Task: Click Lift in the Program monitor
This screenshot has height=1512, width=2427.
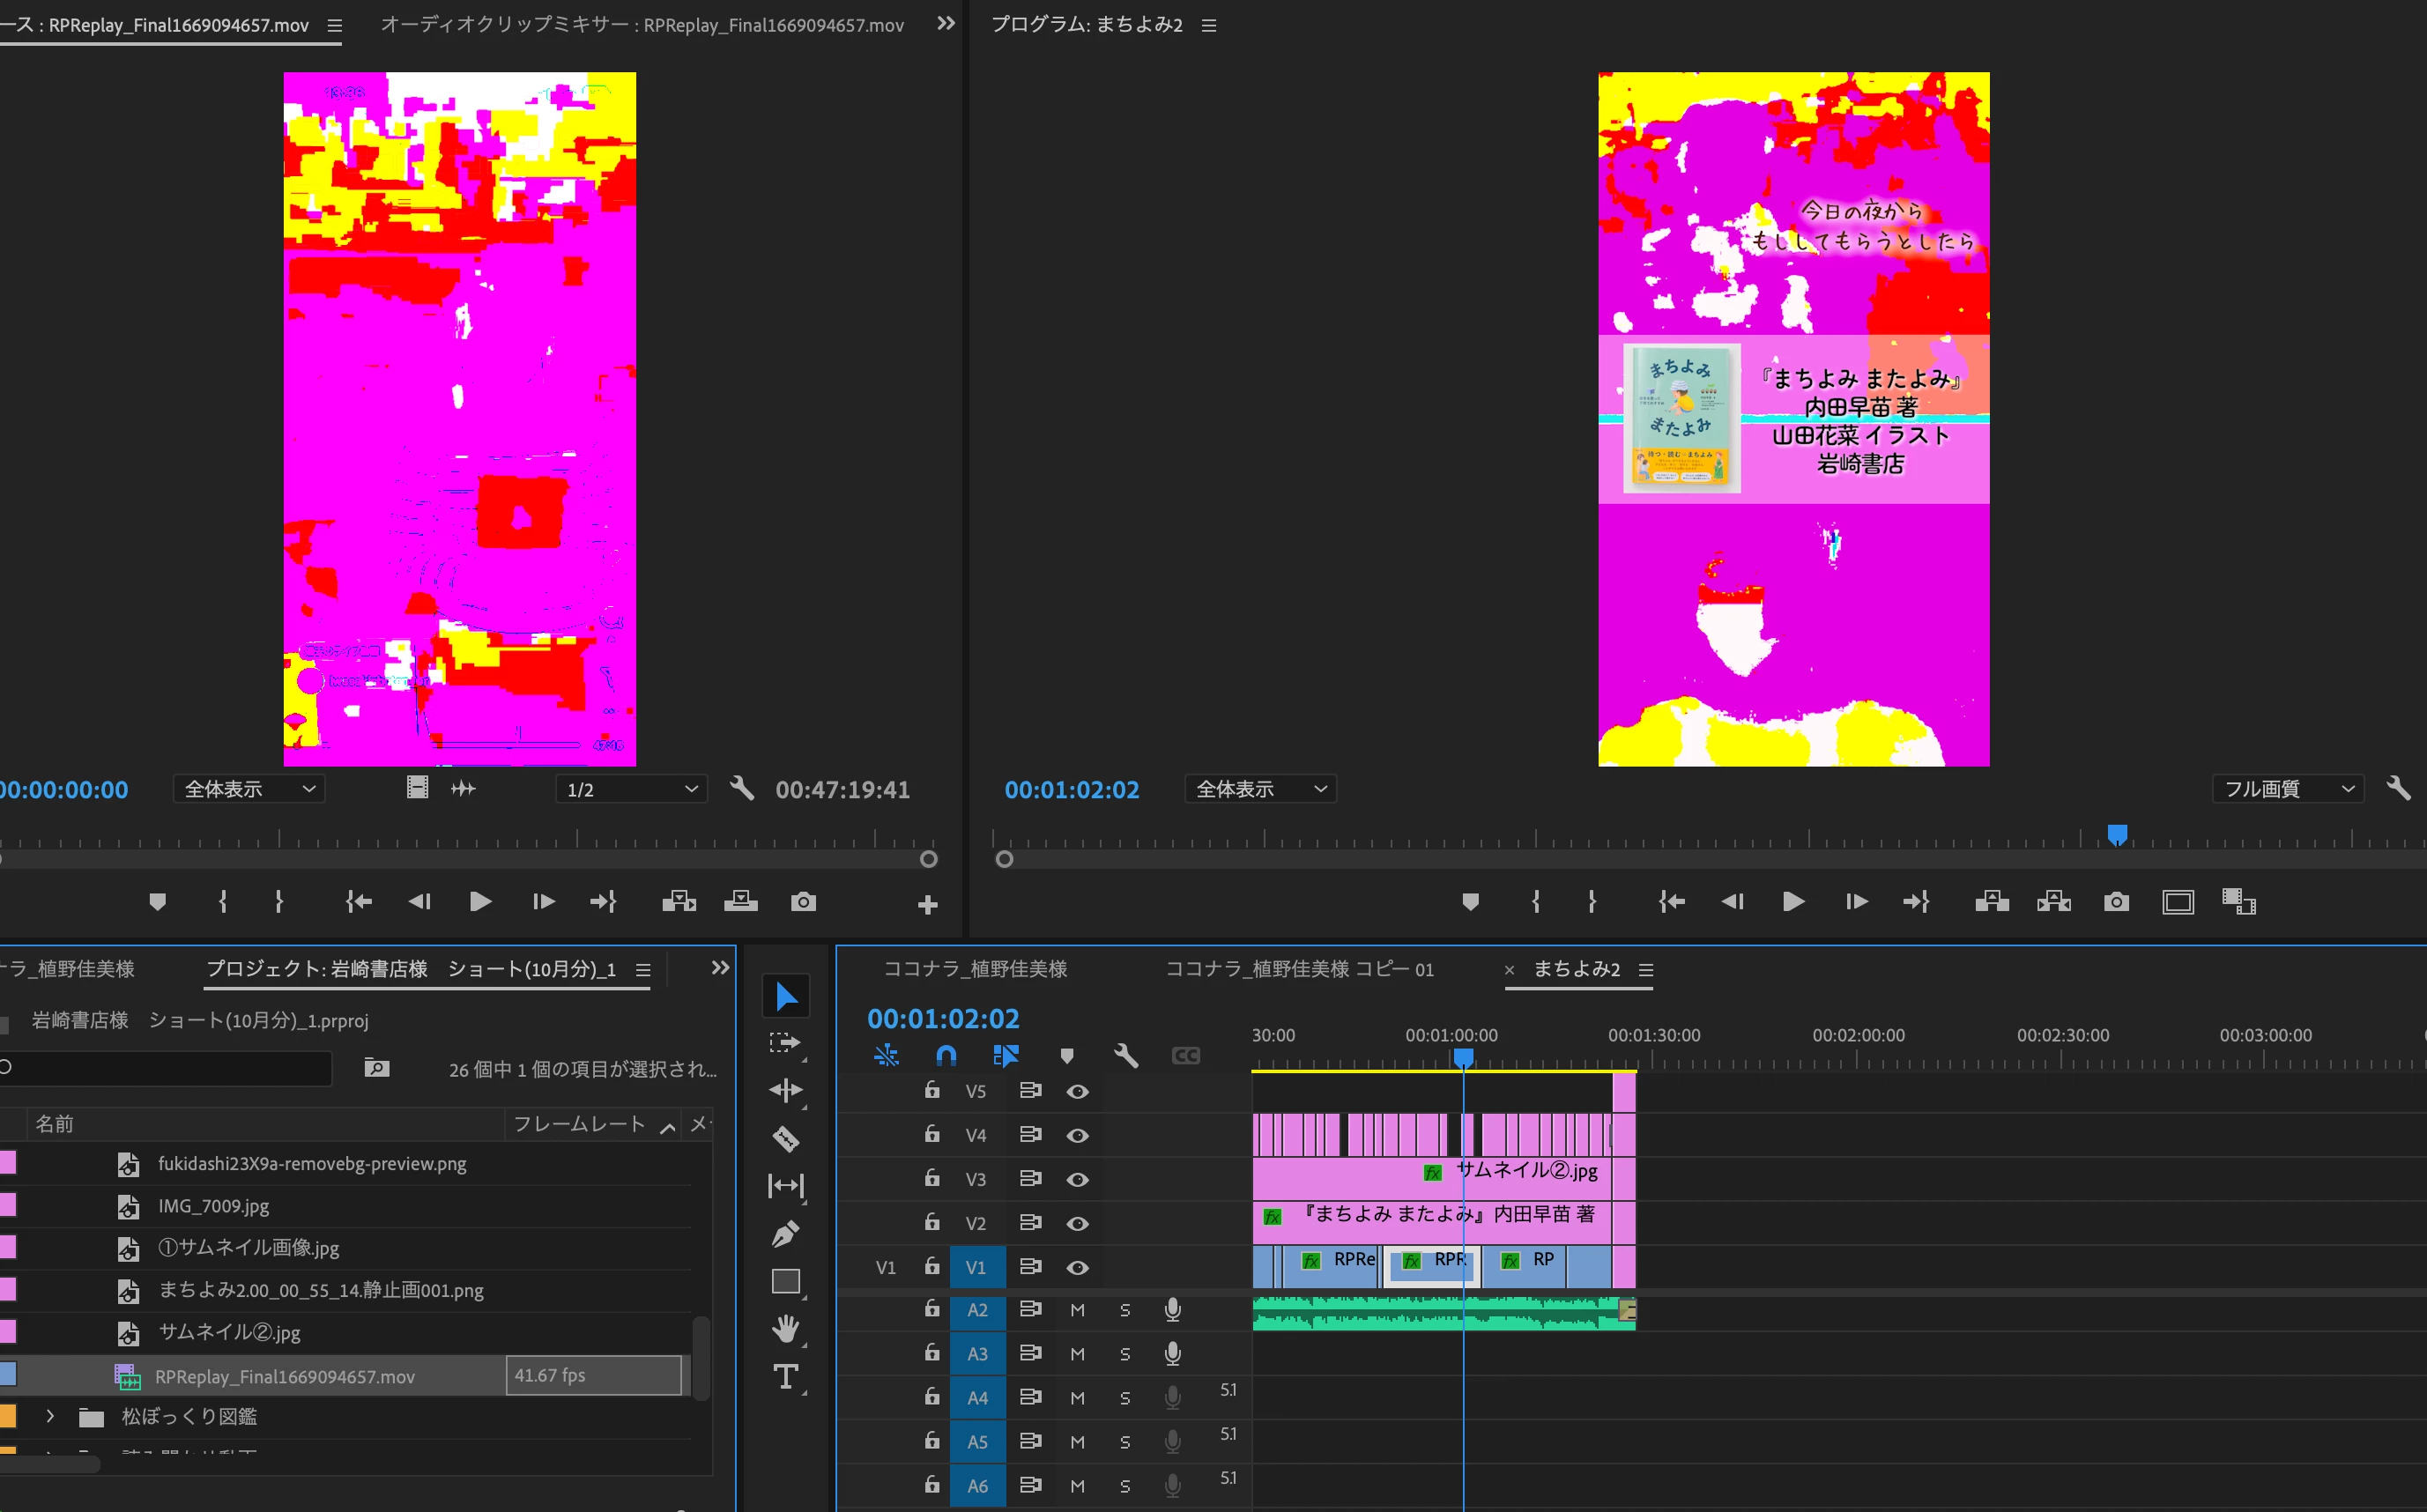Action: coord(1992,902)
